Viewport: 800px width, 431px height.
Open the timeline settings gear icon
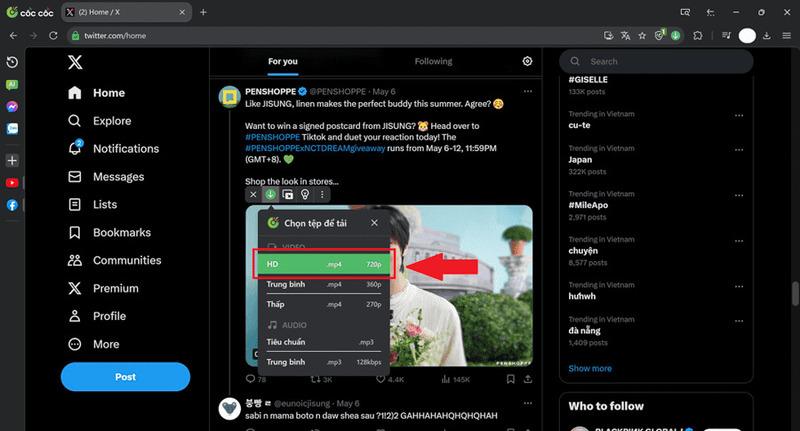point(527,61)
